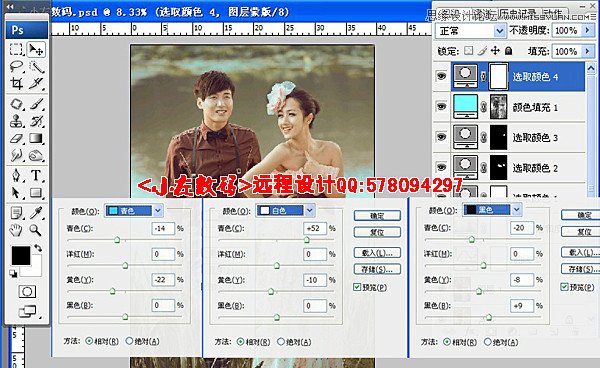Open the 白色 colors dropdown
This screenshot has height=368, width=600.
[x=310, y=210]
